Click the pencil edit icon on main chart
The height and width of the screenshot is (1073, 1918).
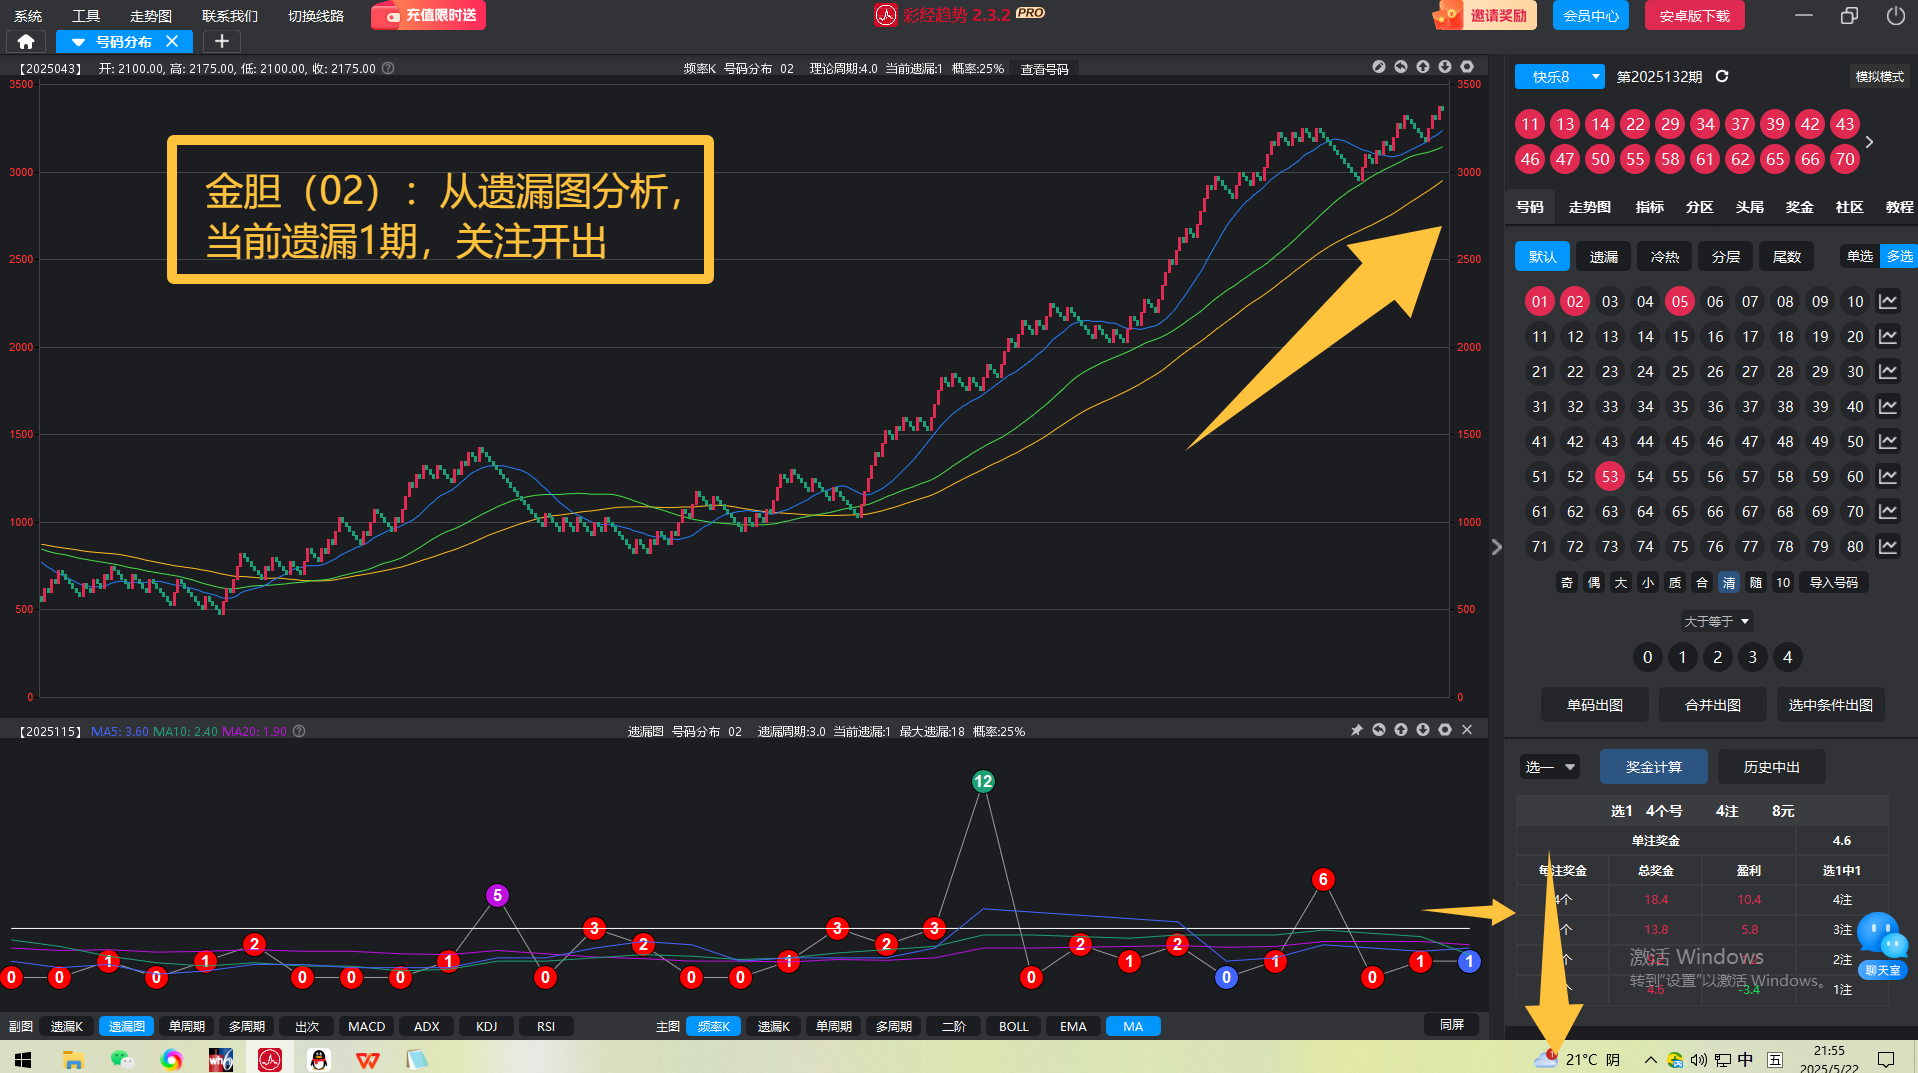[1379, 67]
